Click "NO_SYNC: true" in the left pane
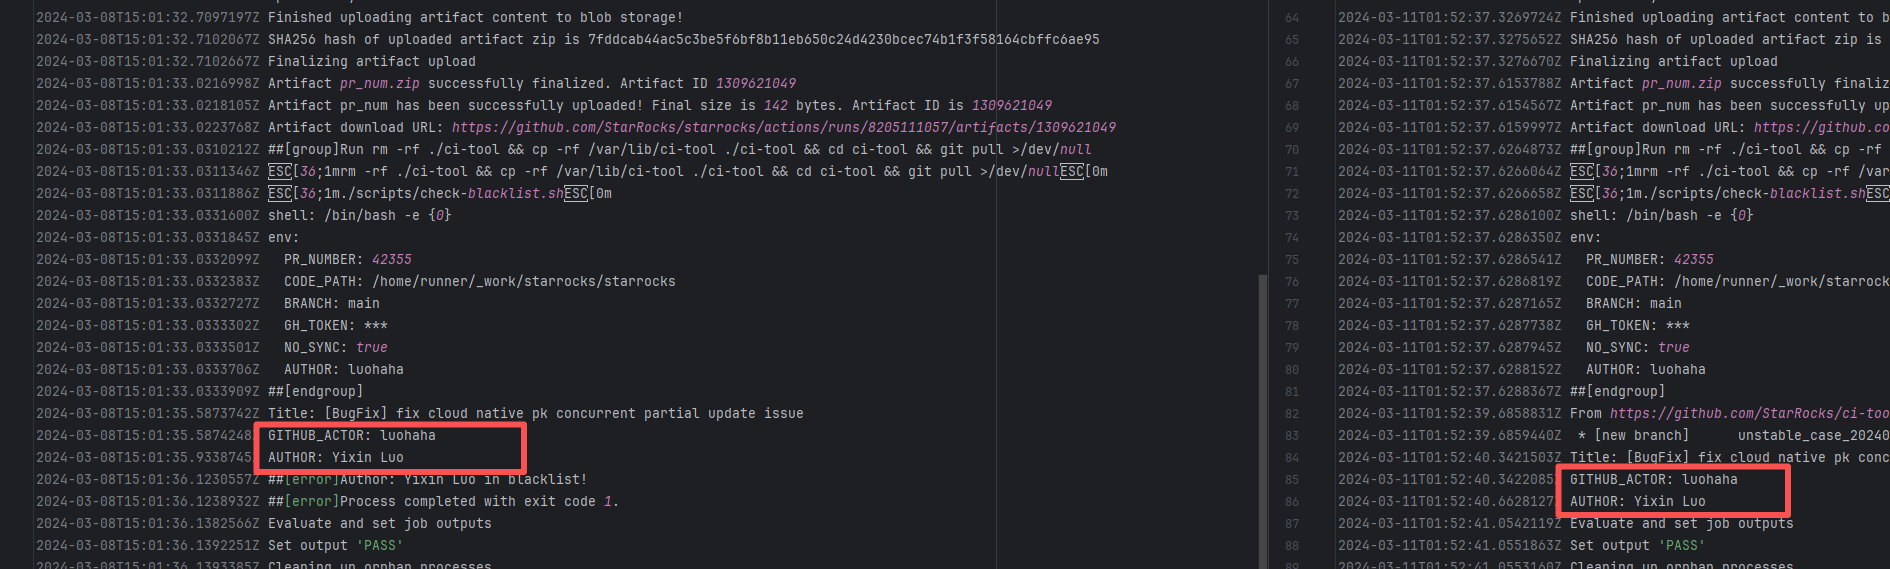This screenshot has width=1890, height=569. (335, 347)
